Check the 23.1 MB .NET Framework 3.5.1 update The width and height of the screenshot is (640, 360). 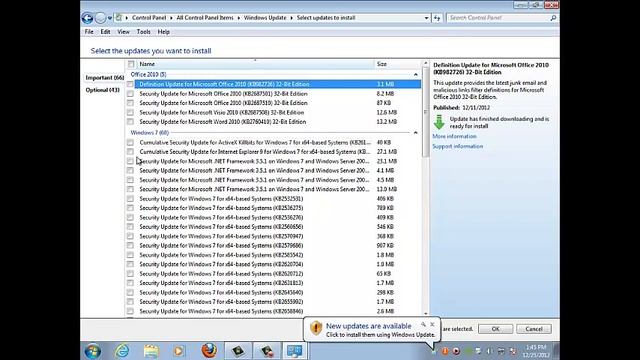pyautogui.click(x=130, y=161)
